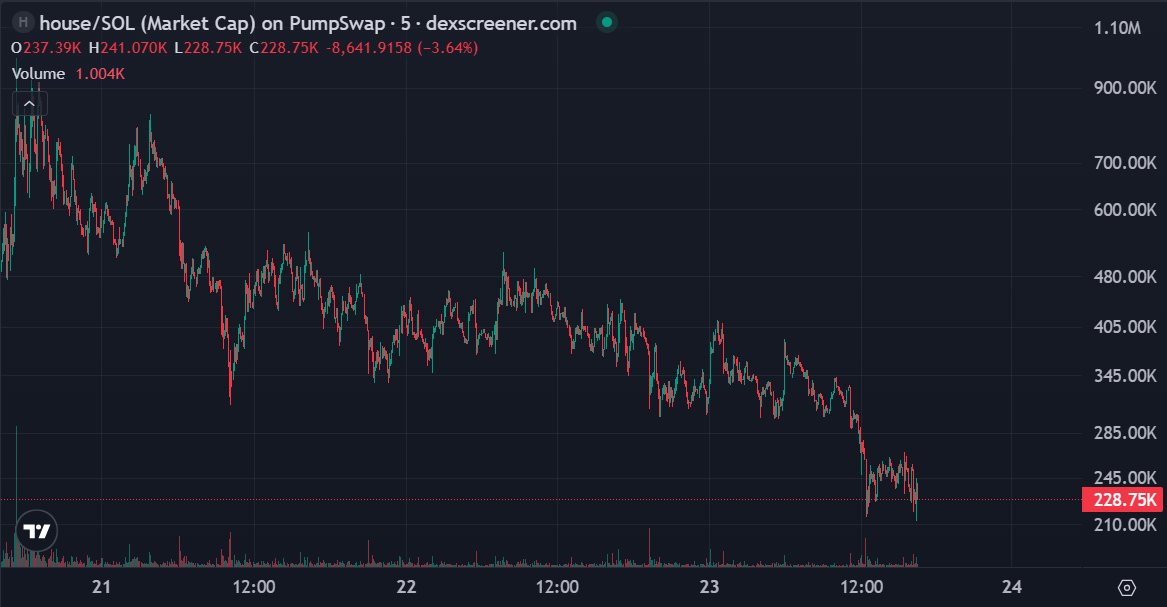Click the 1.10M price axis label
The width and height of the screenshot is (1167, 607).
(x=1117, y=28)
